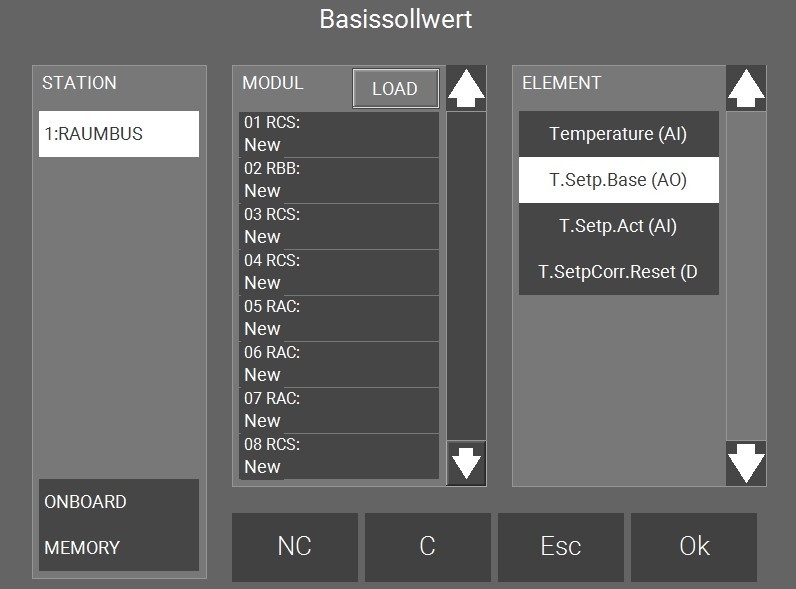Cancel with the Esc button
This screenshot has height=589, width=796.
click(x=561, y=547)
